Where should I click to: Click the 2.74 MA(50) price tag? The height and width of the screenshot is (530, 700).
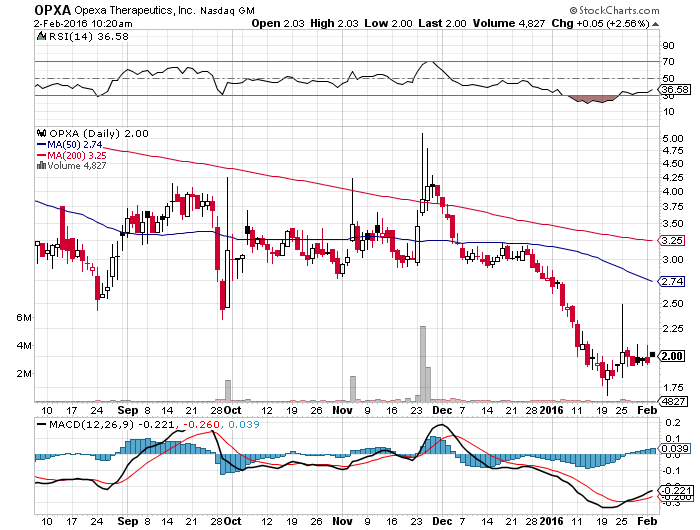(x=671, y=281)
